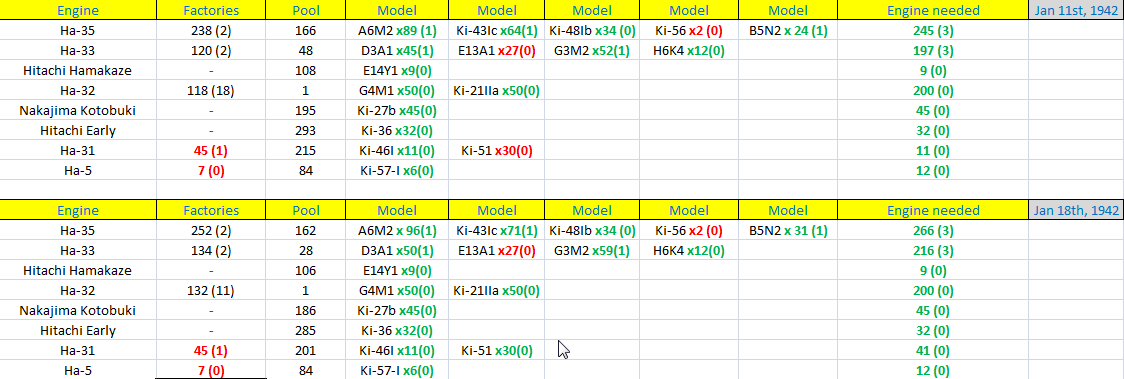Select Ha-31 pool value '215'

pyautogui.click(x=305, y=150)
